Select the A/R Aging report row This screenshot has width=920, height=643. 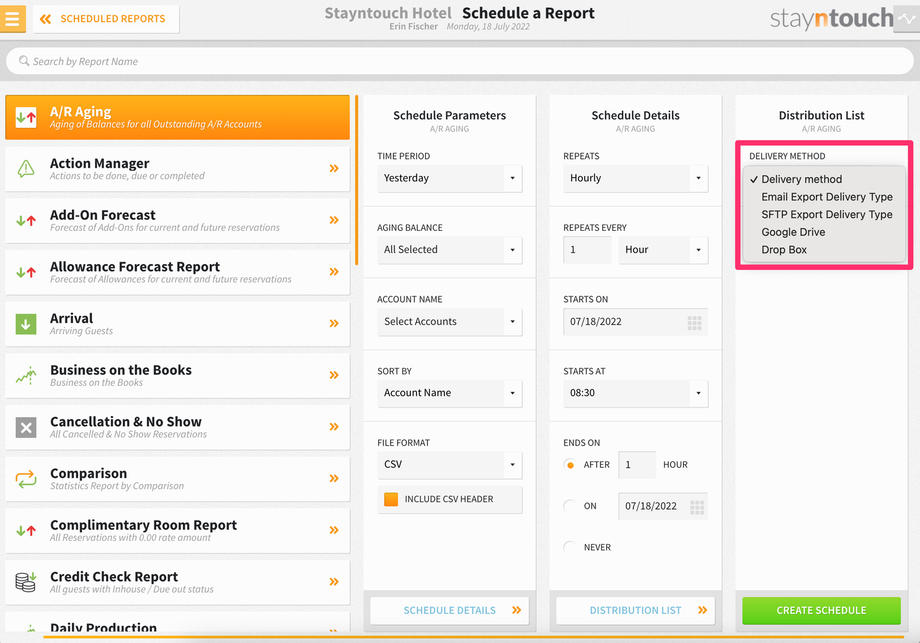click(178, 117)
